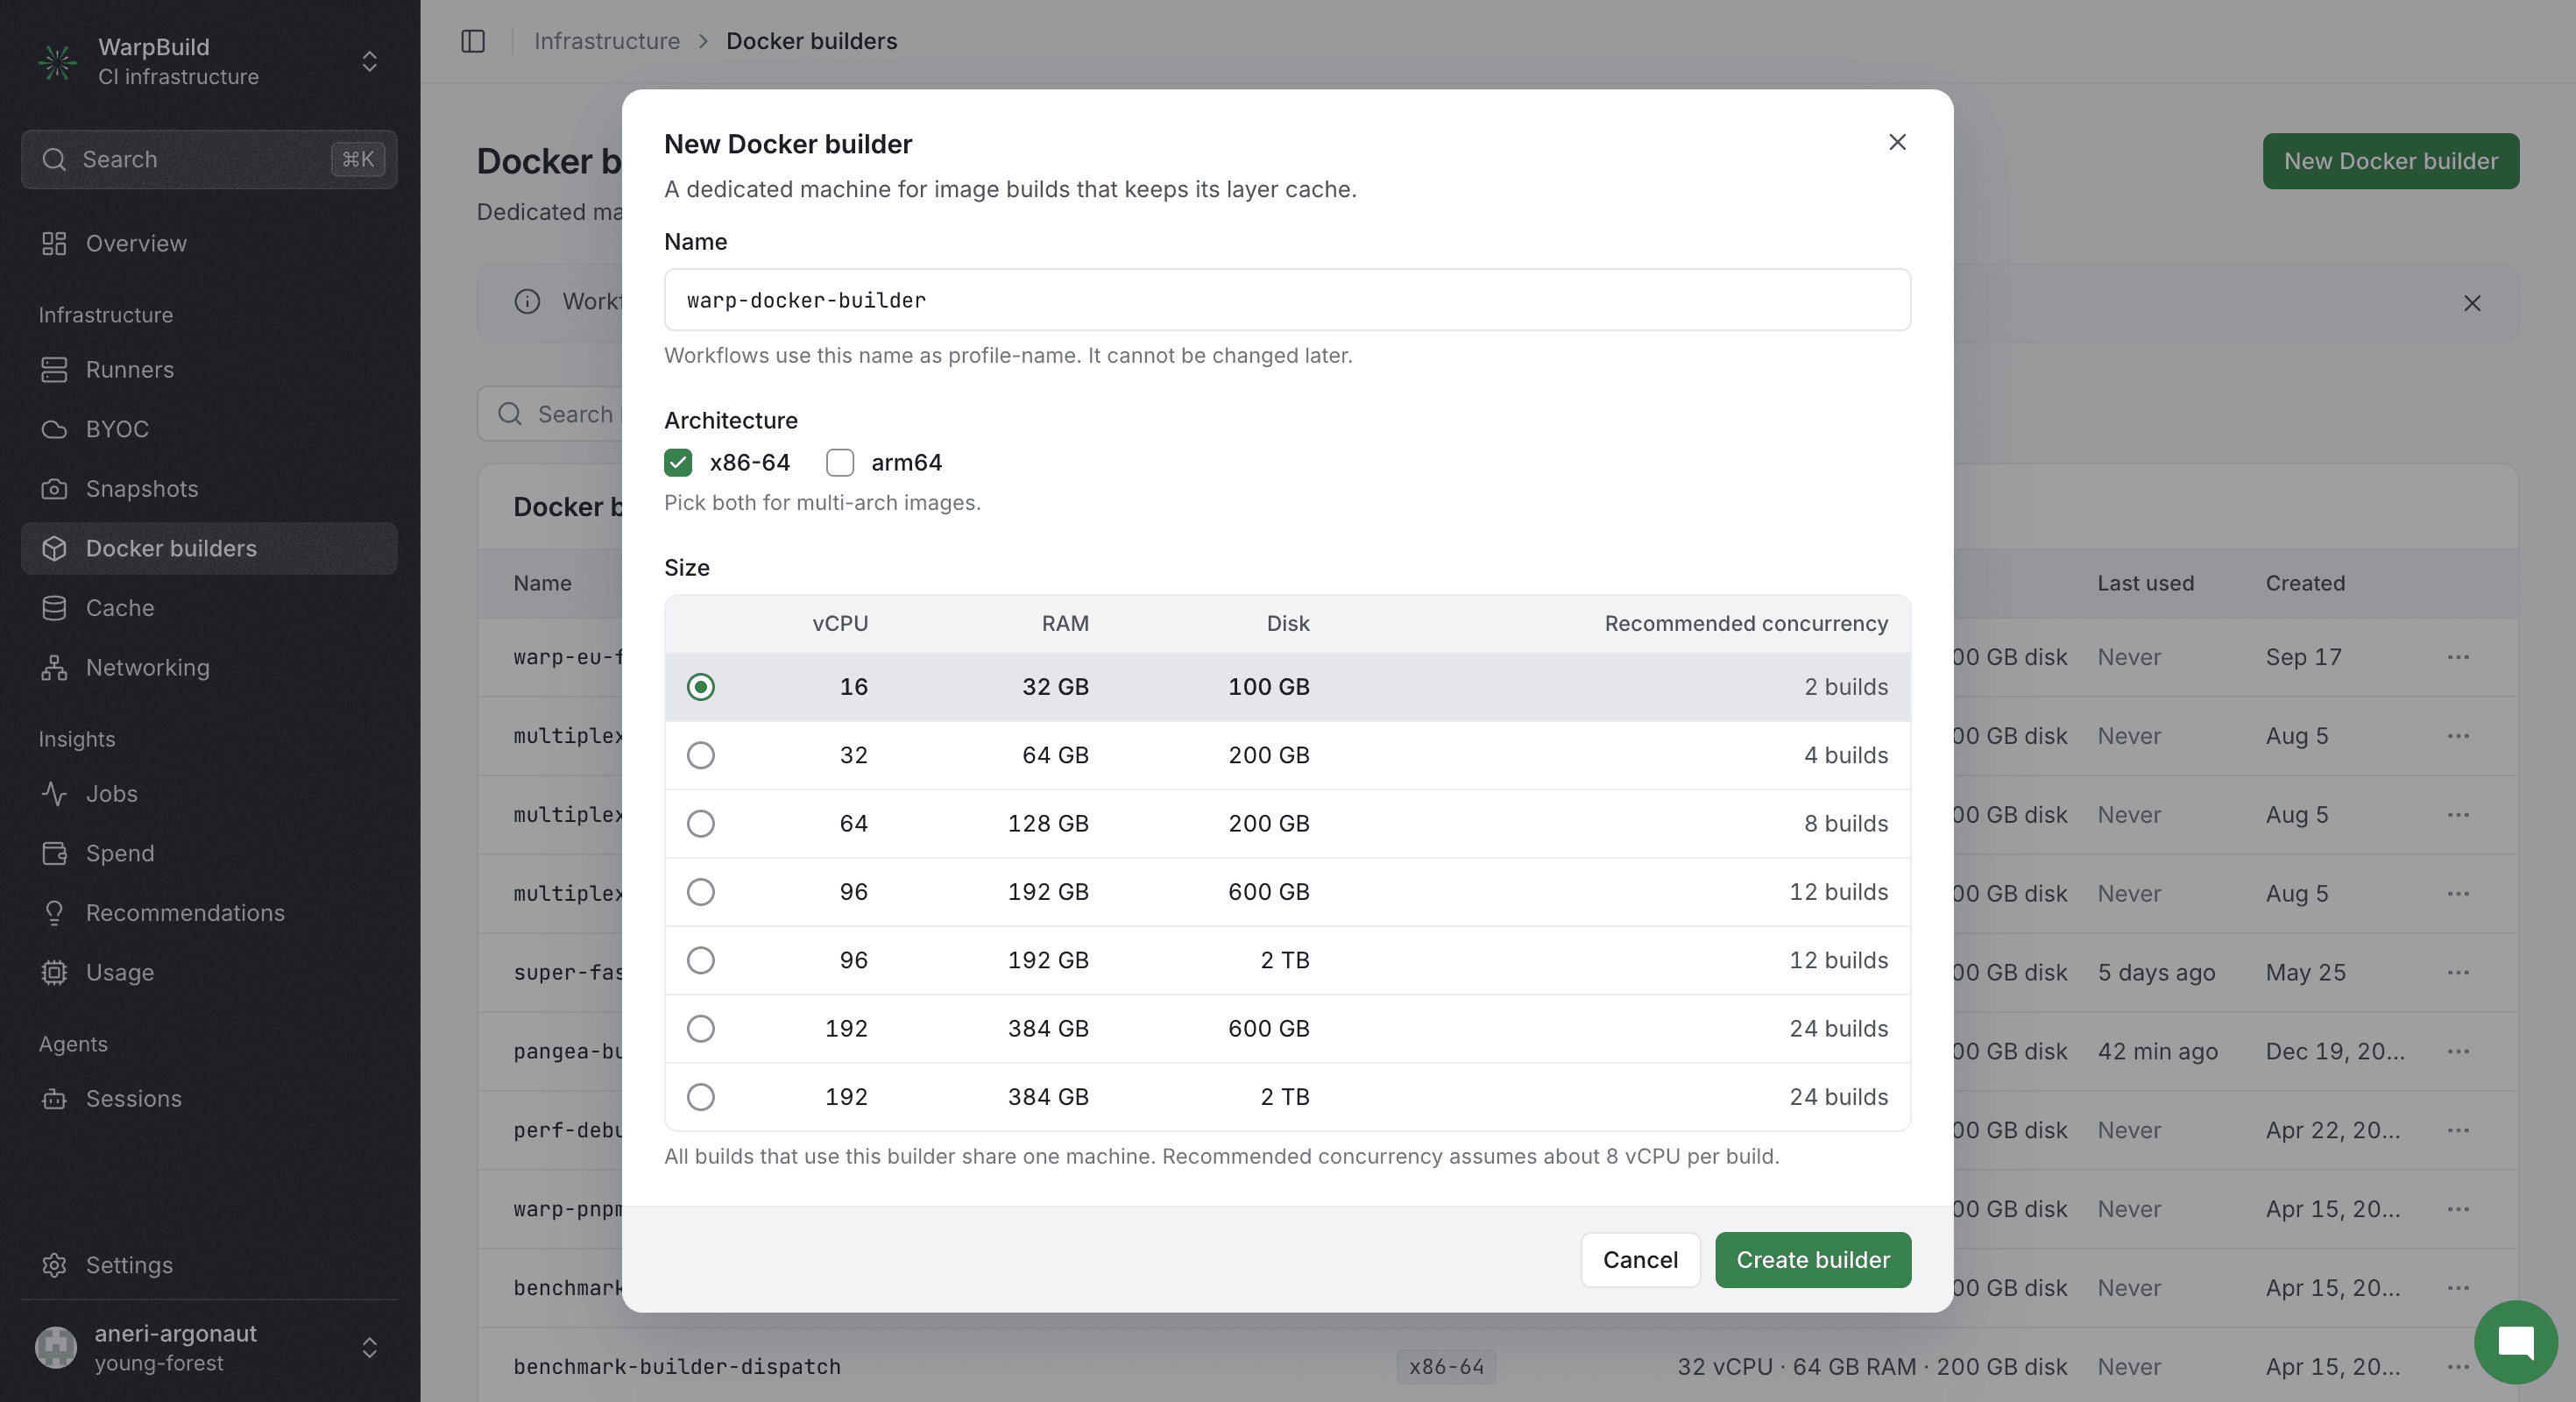Close the New Docker builder dialog
This screenshot has width=2576, height=1402.
coord(1897,142)
